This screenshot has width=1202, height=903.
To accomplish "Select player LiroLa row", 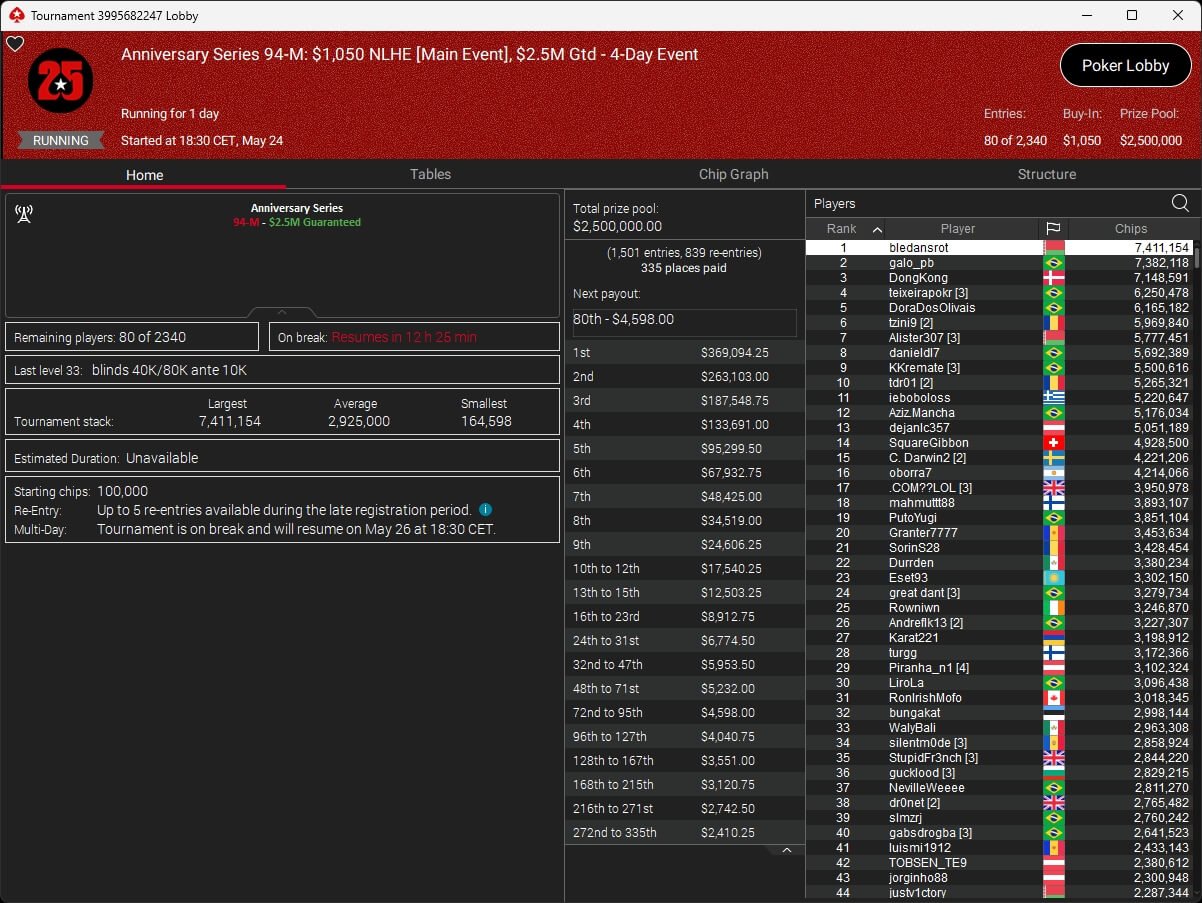I will (x=998, y=682).
